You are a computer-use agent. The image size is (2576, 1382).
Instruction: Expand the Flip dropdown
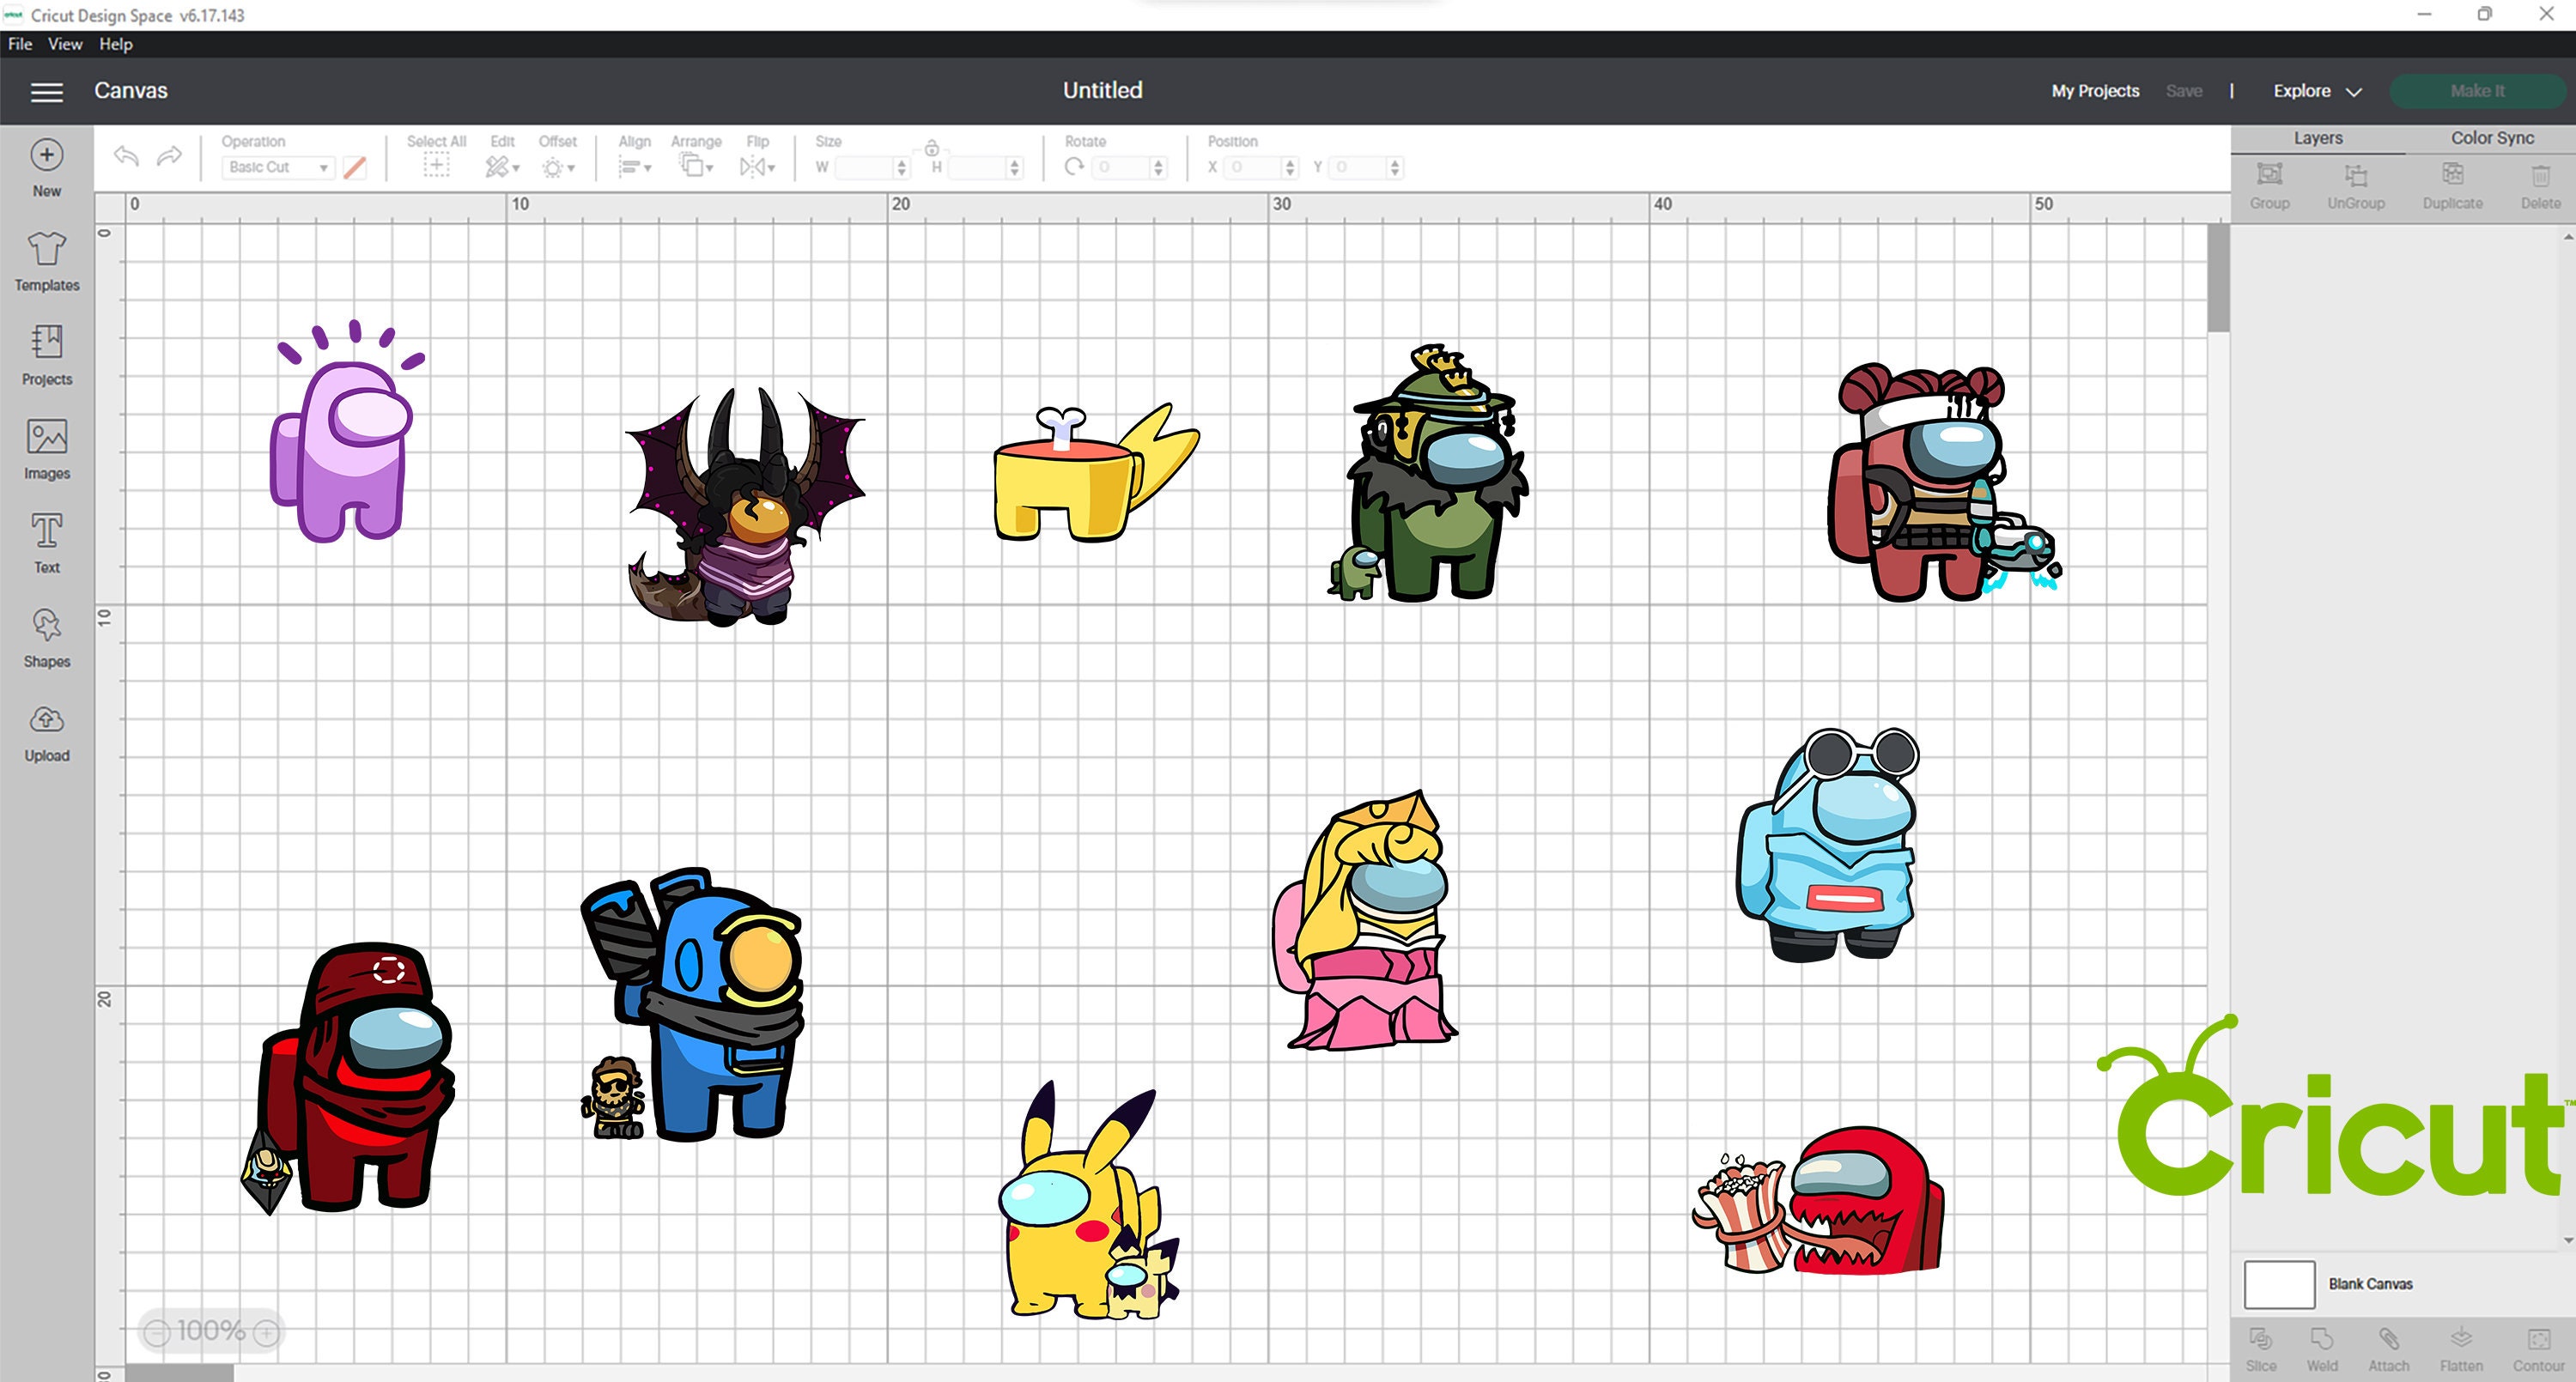point(757,167)
